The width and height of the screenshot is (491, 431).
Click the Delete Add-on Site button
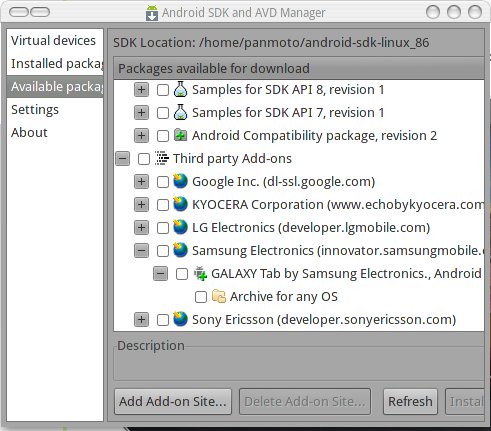[x=305, y=401]
